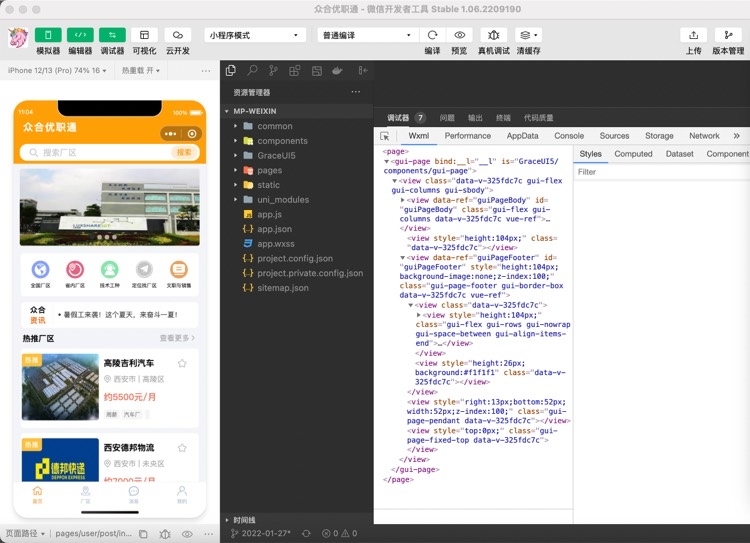Open simulator more options ellipsis
This screenshot has height=543, width=750.
(x=206, y=71)
